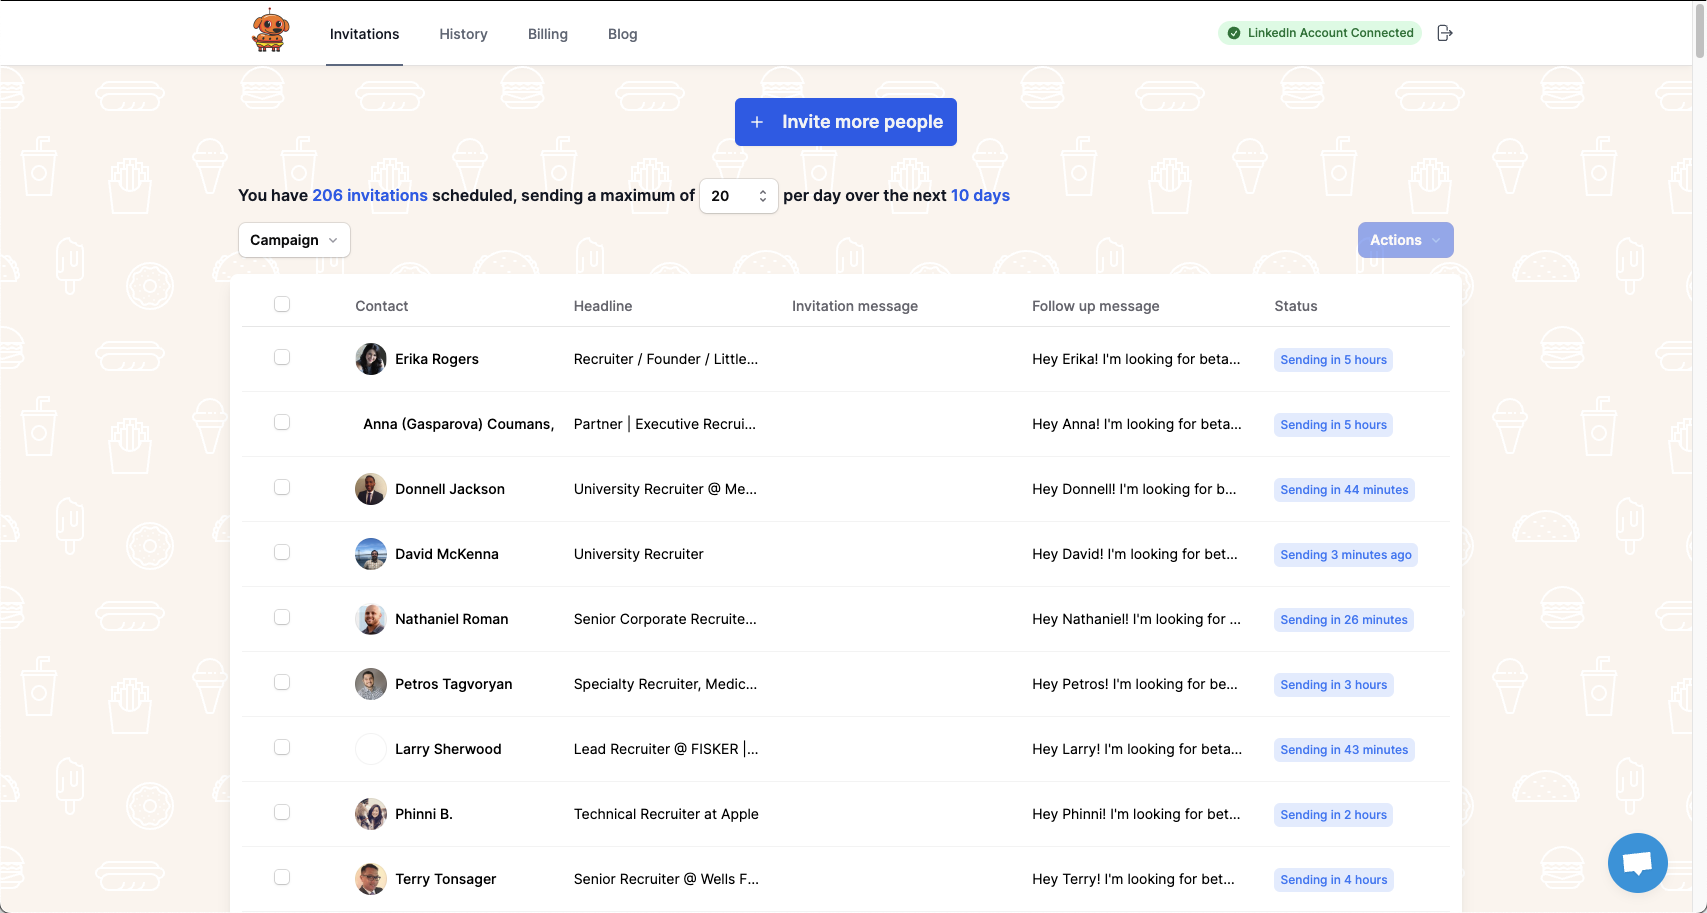Click Donnell Jackson's avatar
The image size is (1707, 913).
371,489
